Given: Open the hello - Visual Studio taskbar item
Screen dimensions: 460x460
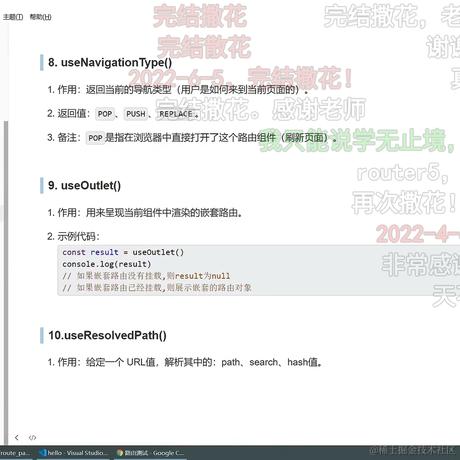Looking at the screenshot, I should 74,453.
